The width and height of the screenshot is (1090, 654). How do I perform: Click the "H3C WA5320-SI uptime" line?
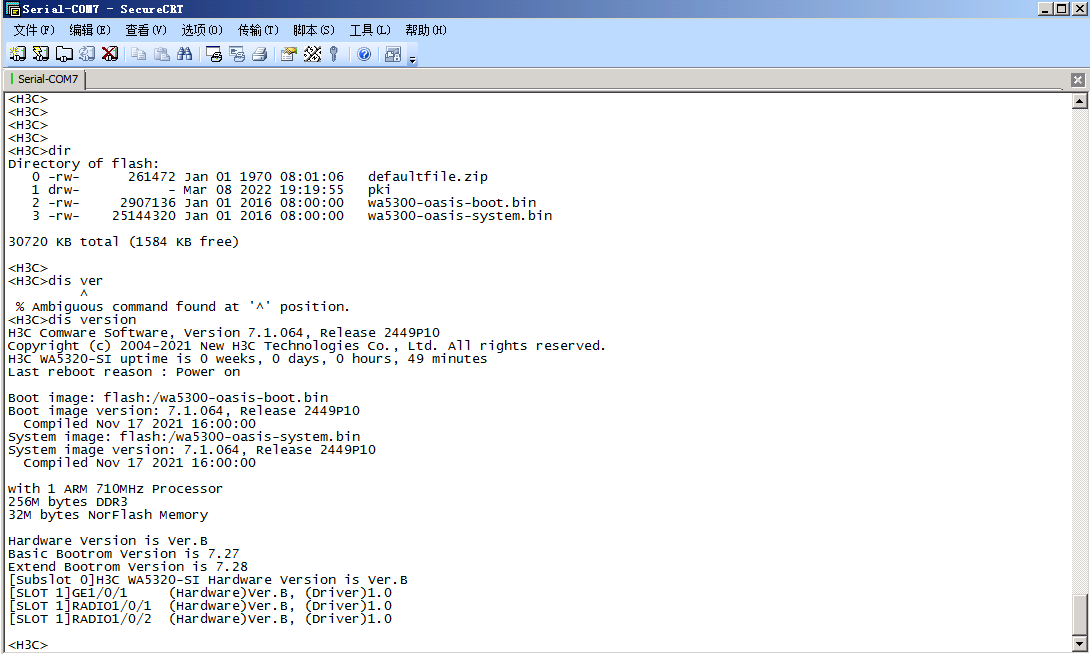coord(247,359)
